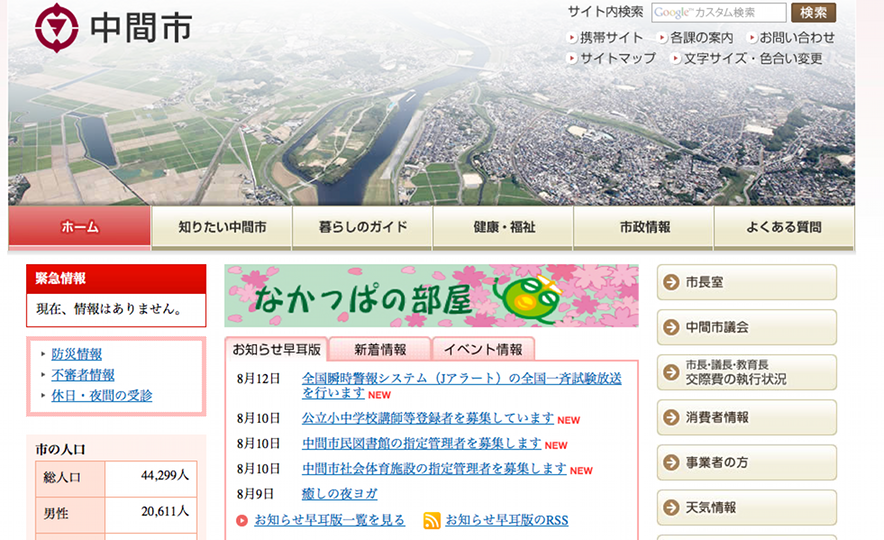Select 健康・福祉 in navigation bar
This screenshot has height=540, width=884.
503,227
